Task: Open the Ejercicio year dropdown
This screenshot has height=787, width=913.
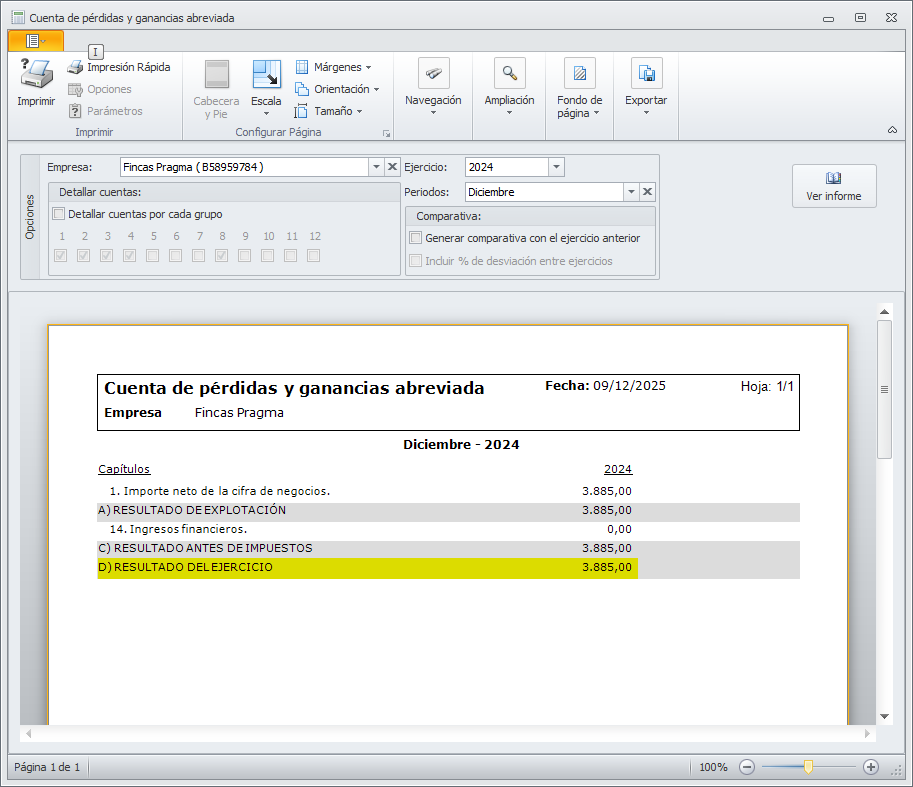Action: tap(557, 167)
